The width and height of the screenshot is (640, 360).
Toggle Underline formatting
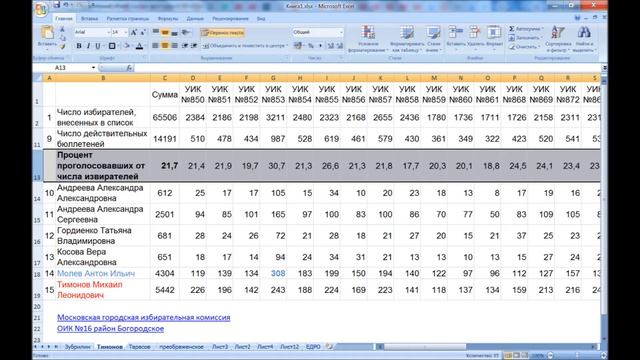[x=98, y=46]
